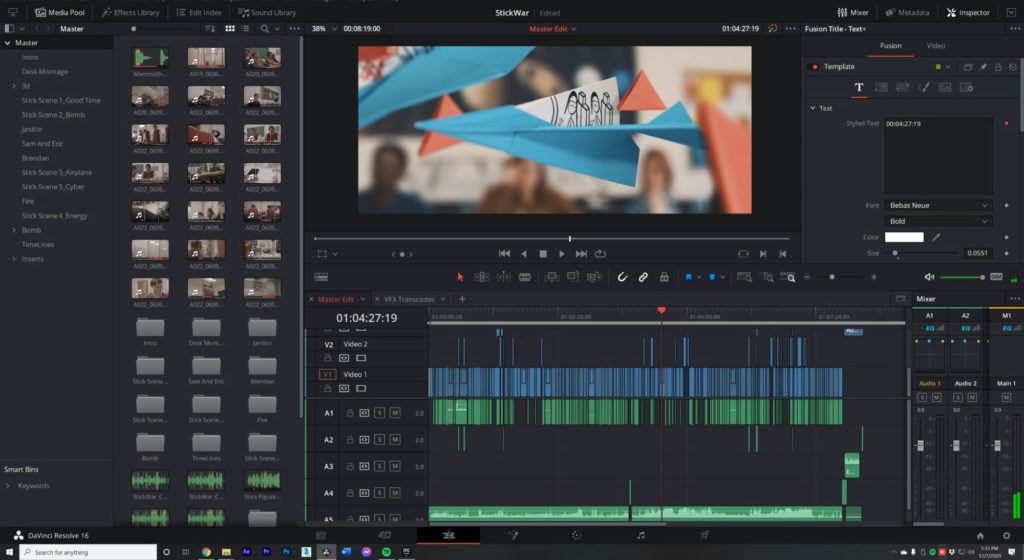The image size is (1024, 560).
Task: Click the Custom Zoom icon
Action: [x=788, y=277]
